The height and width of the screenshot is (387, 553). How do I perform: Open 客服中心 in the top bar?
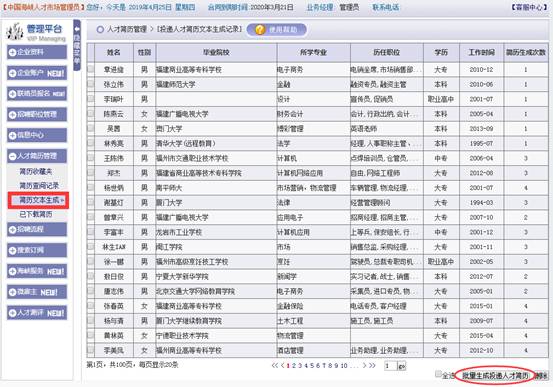click(530, 7)
